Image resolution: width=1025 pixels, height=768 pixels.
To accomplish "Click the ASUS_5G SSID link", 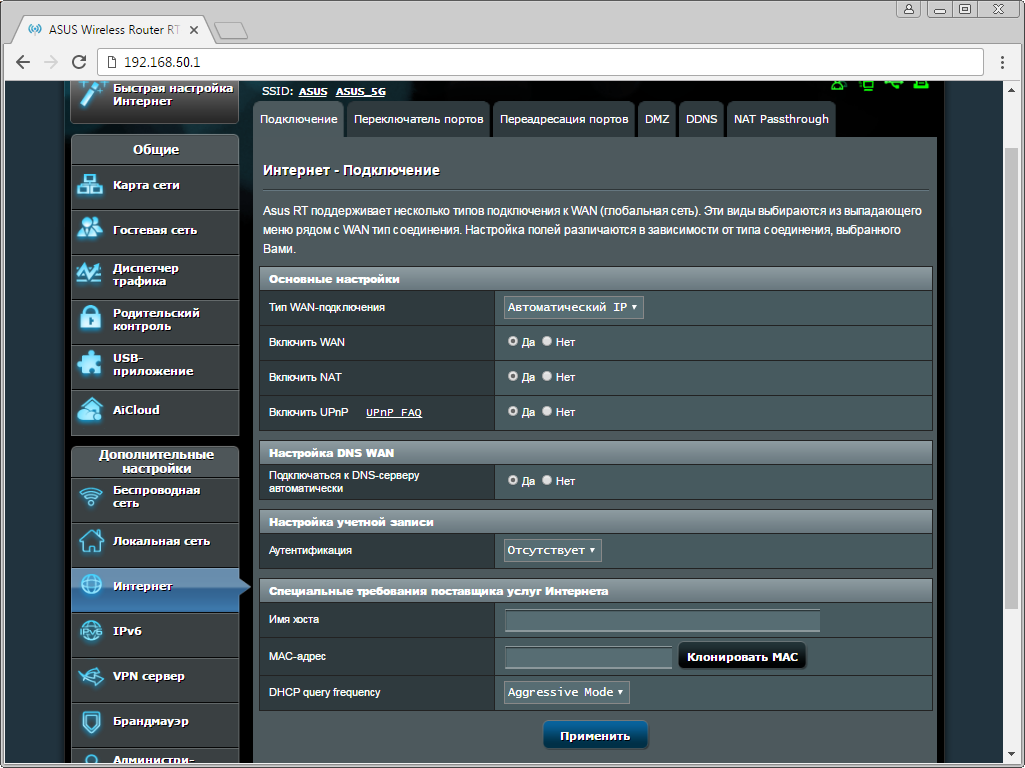I will click(361, 92).
